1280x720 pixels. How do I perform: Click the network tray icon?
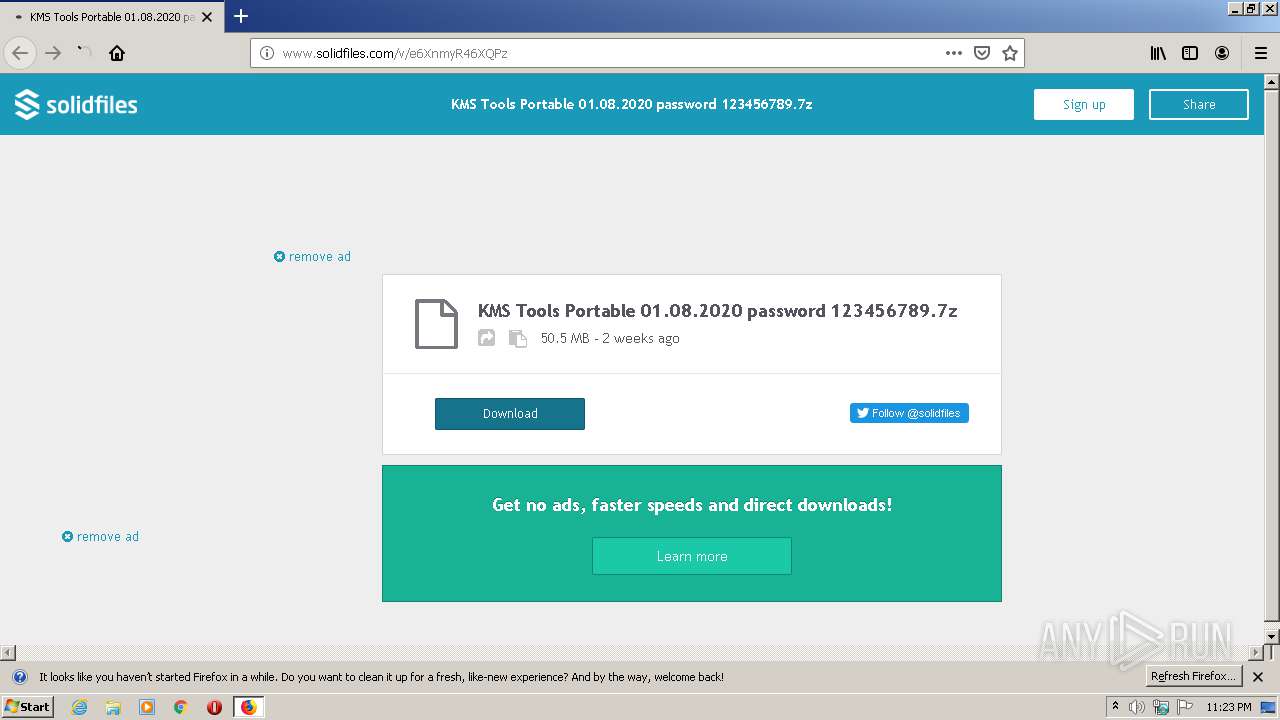point(1161,707)
